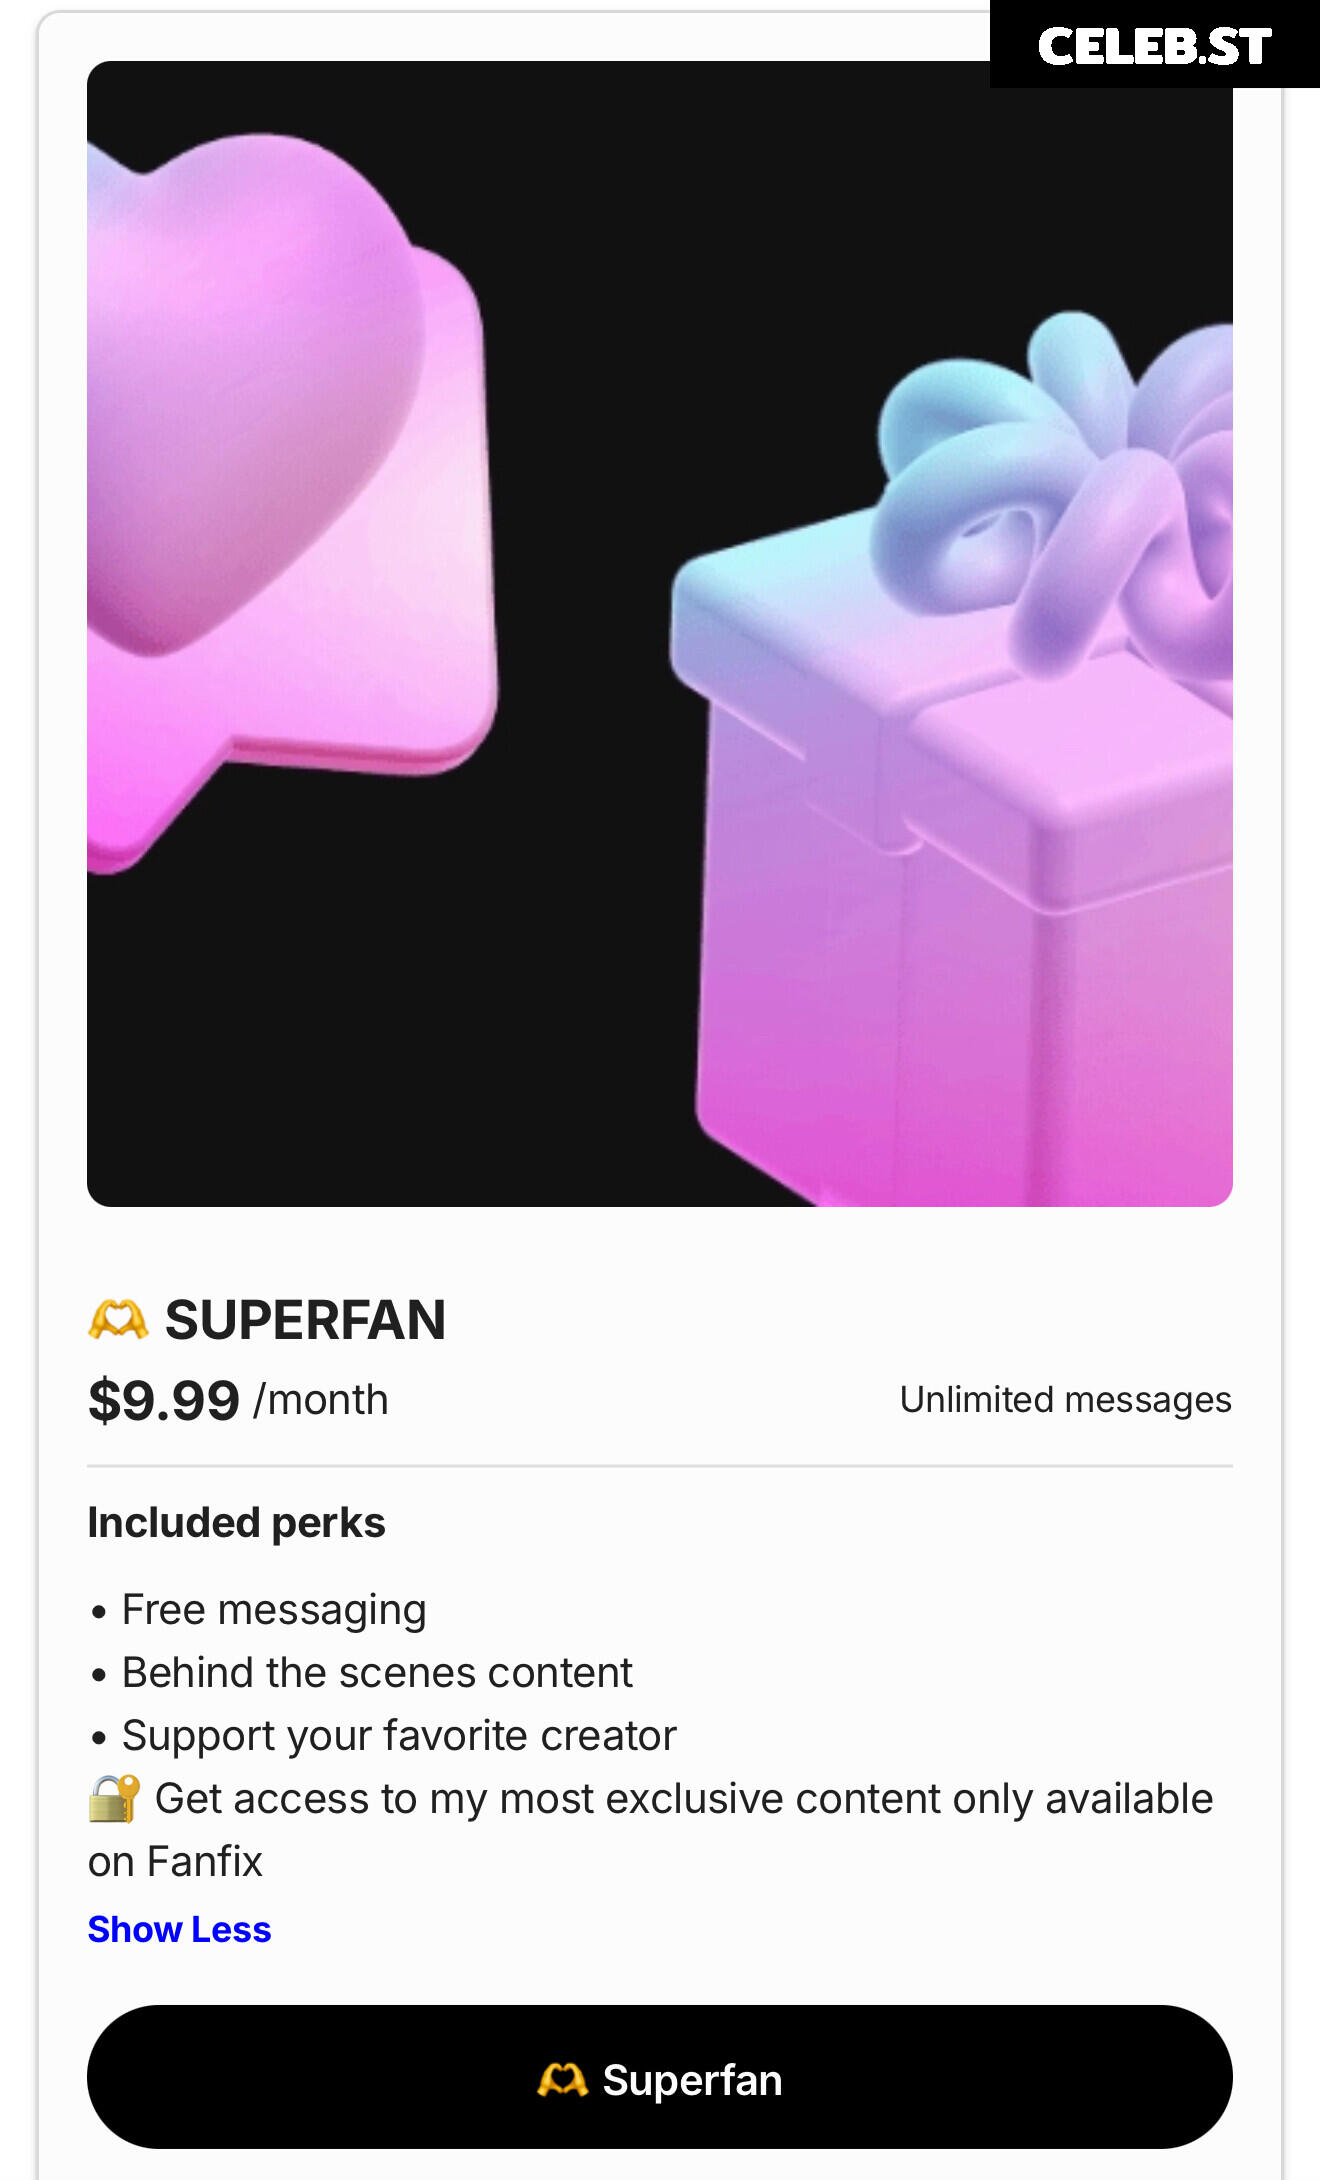Click the CELEB.ST logo badge
Screen dimensions: 1320x2180
pos(1155,45)
